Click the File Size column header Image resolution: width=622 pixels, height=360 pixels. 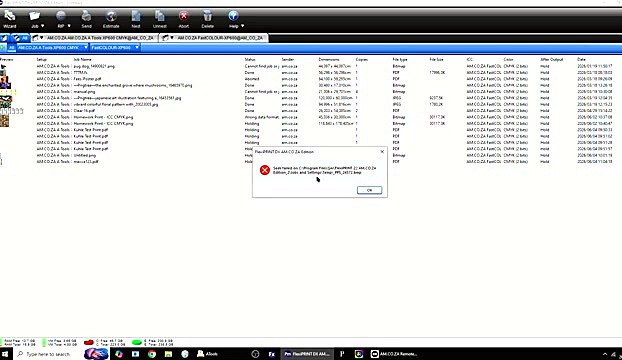[436, 59]
